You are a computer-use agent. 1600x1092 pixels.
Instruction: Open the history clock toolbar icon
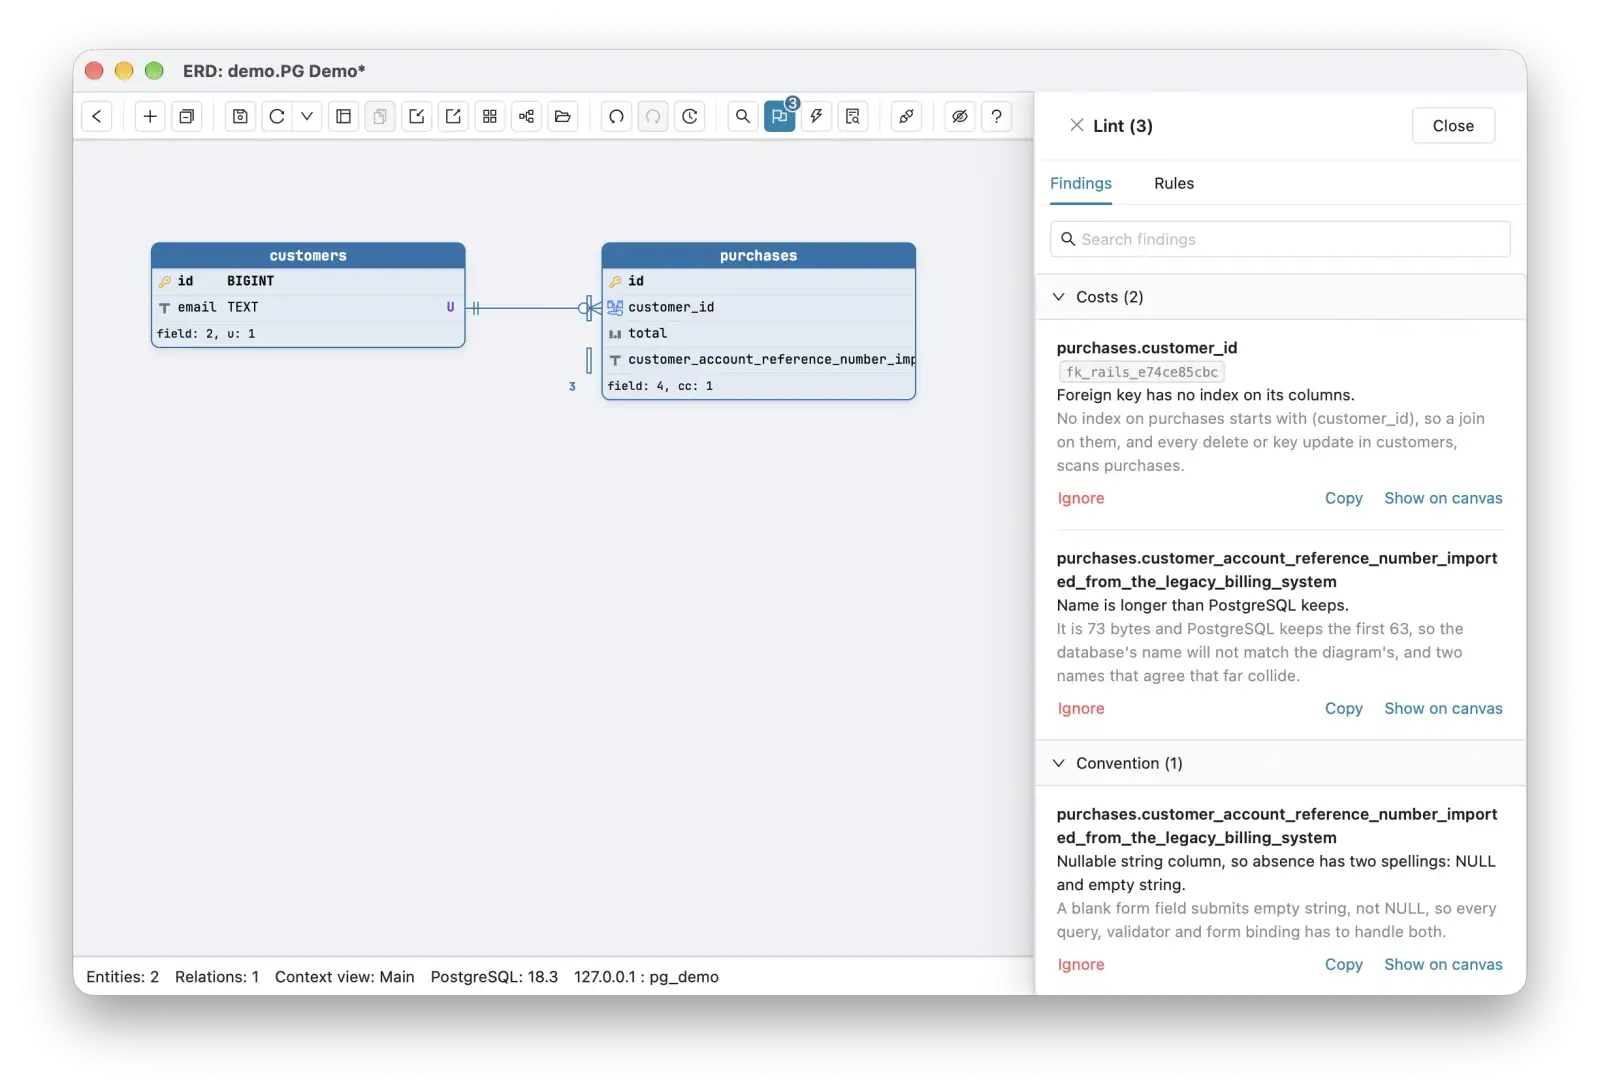(x=690, y=117)
